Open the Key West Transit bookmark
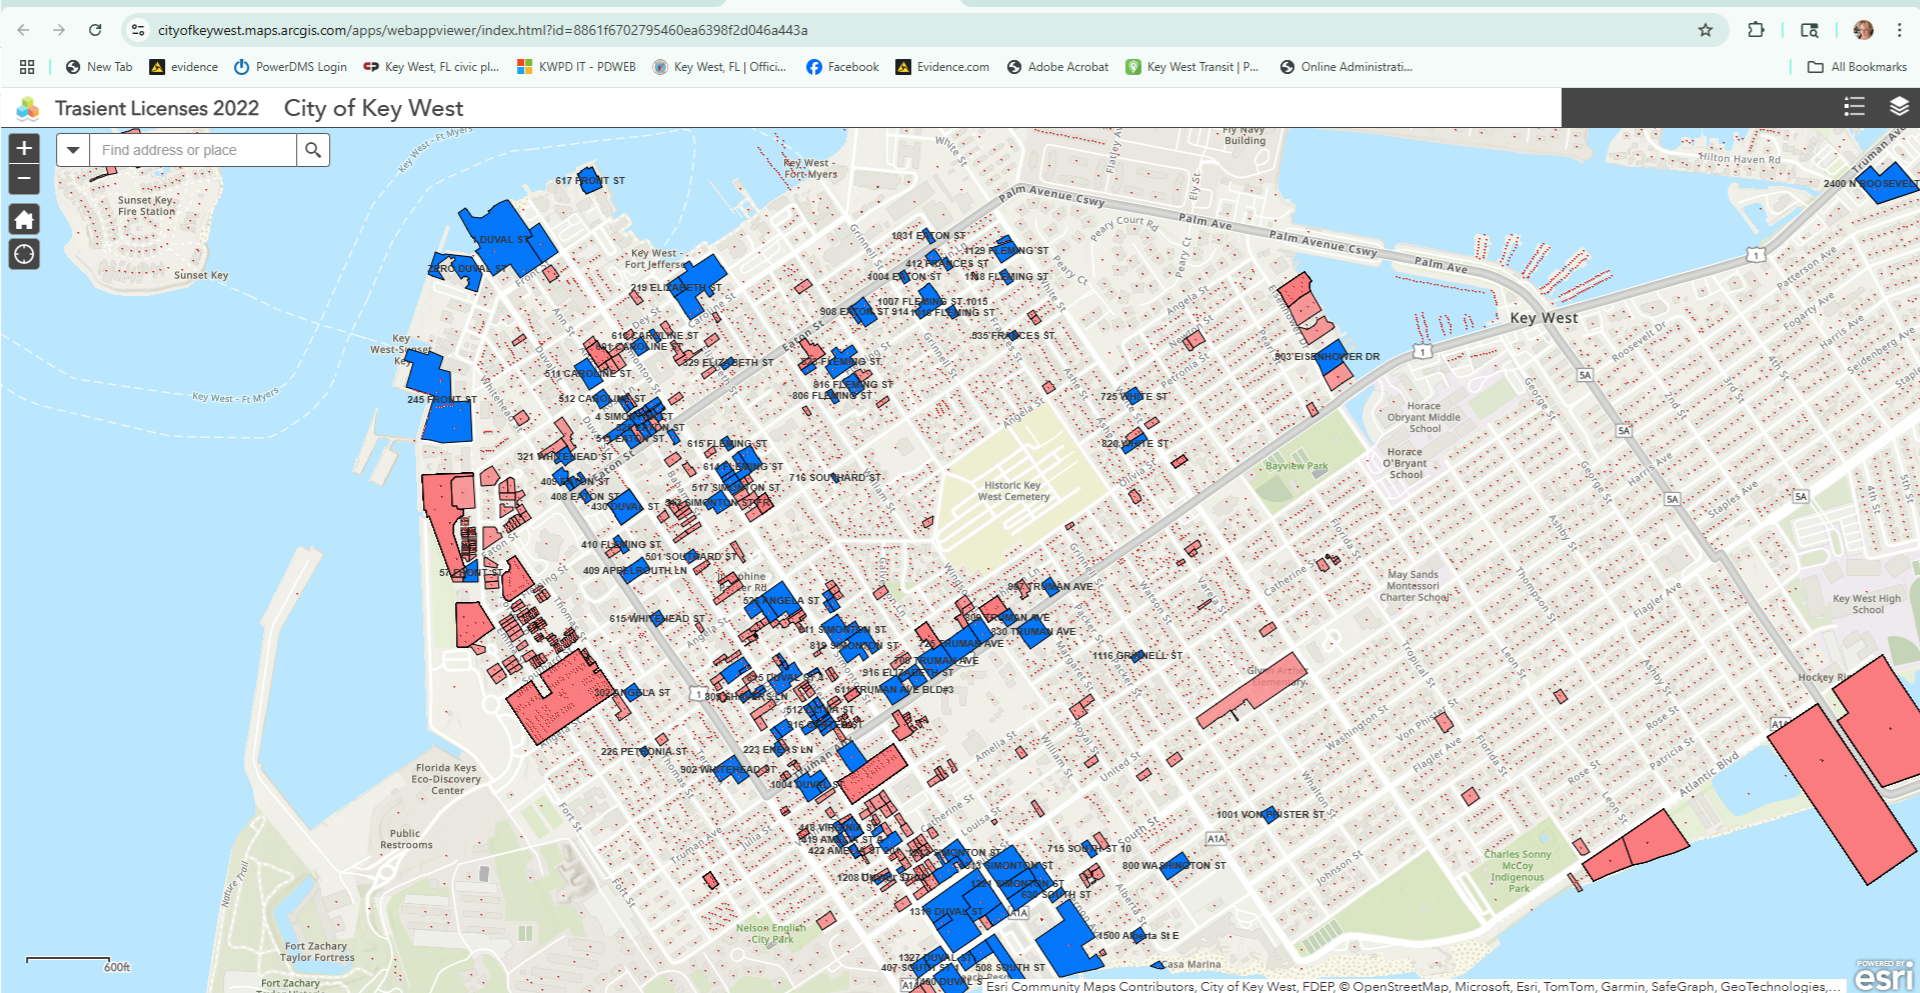Image resolution: width=1920 pixels, height=993 pixels. [1191, 67]
